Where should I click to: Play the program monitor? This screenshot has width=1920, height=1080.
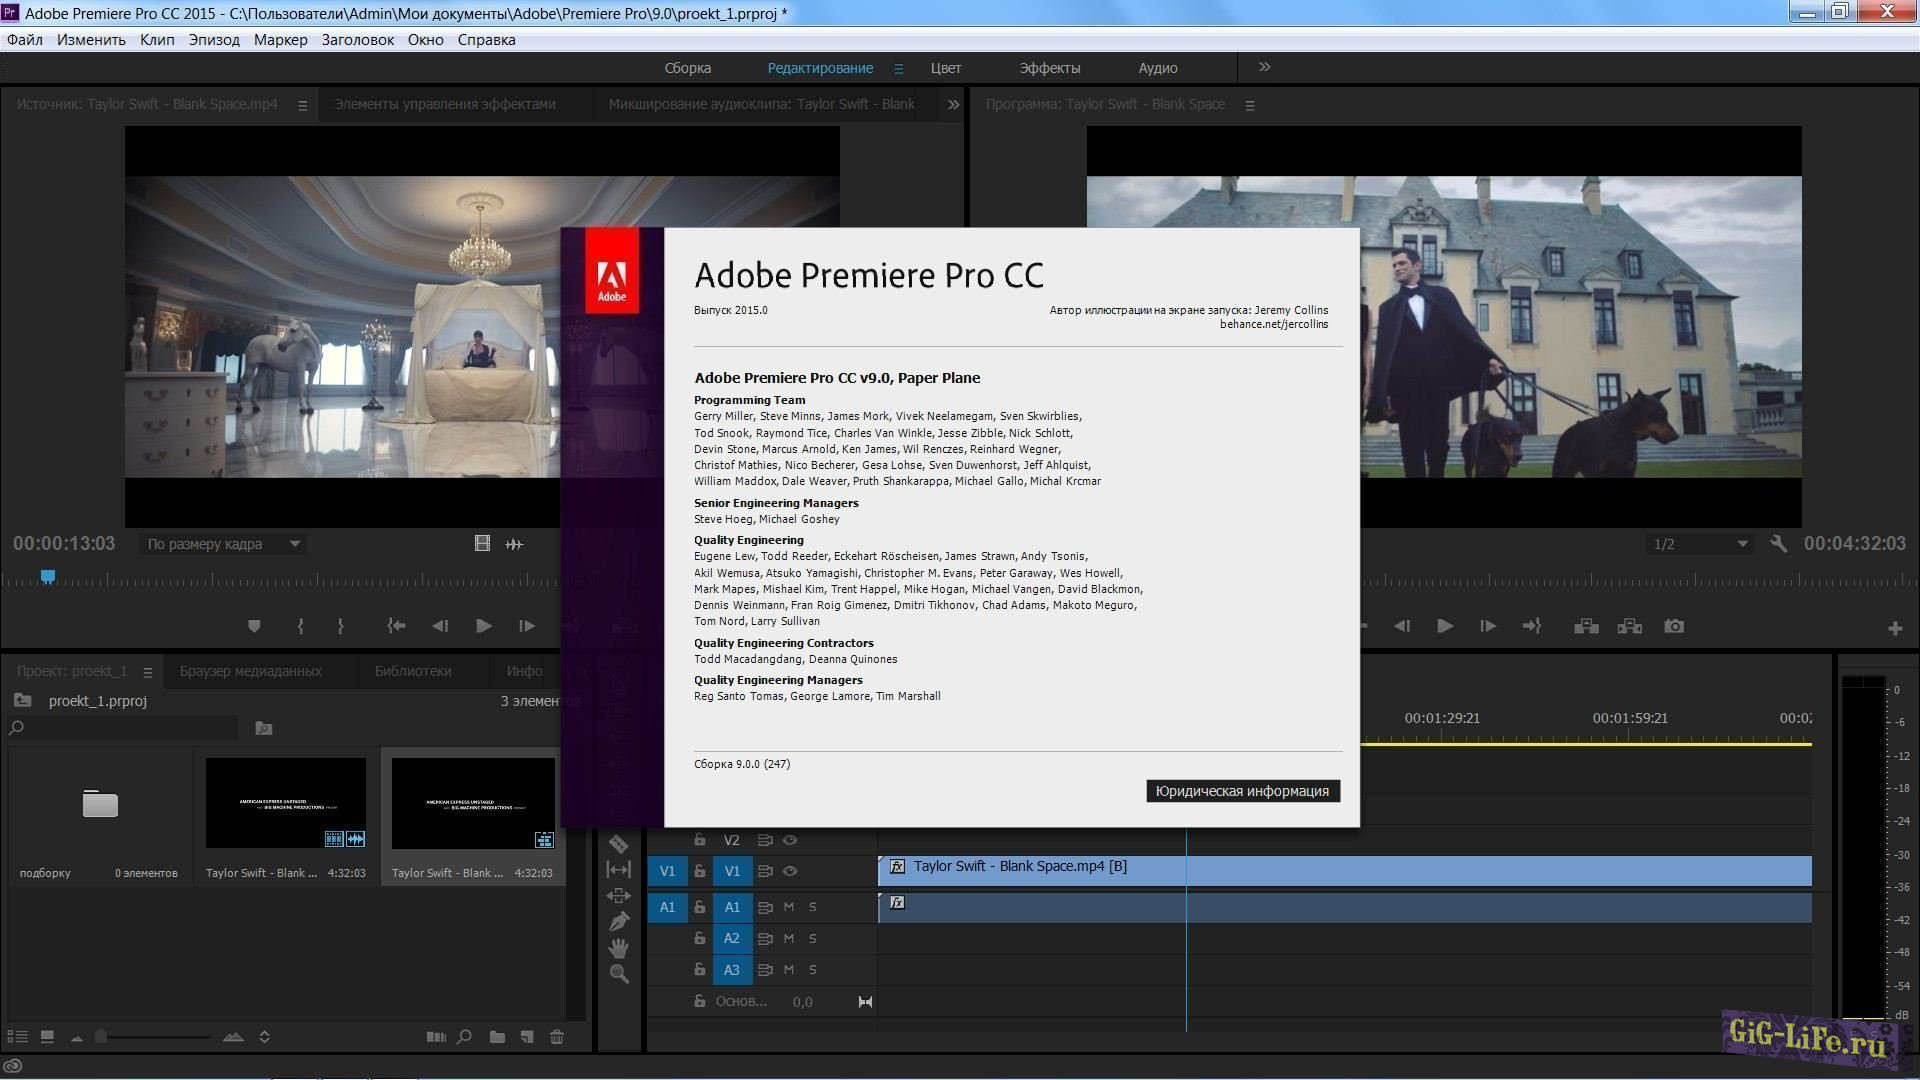pos(1445,626)
